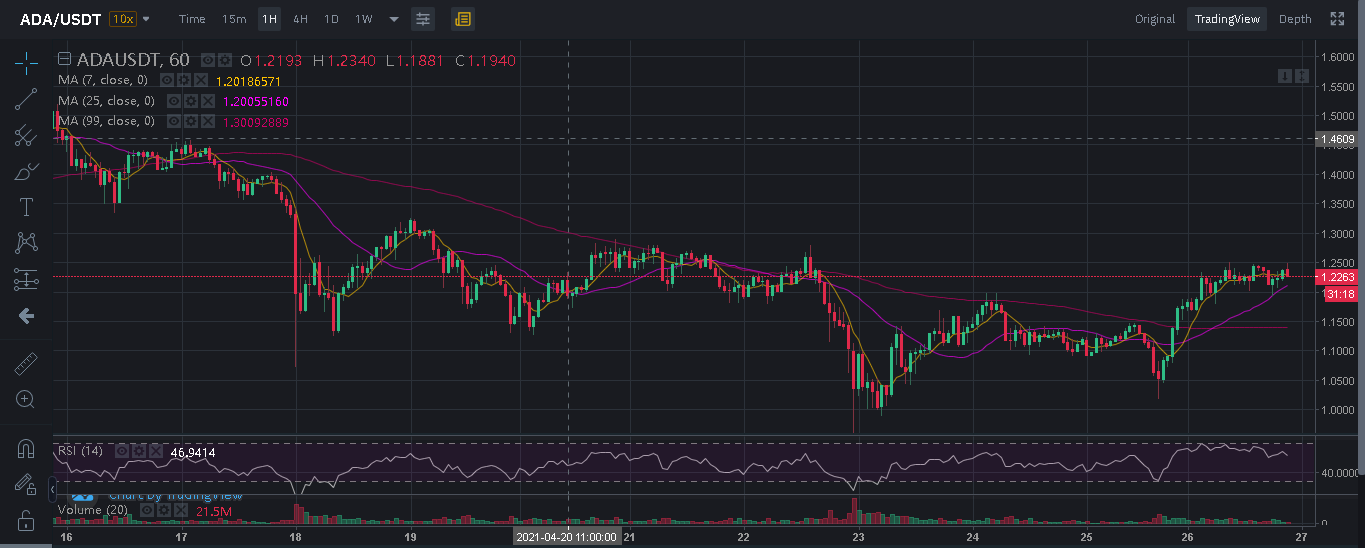Click the MA (25, close, 0) label
The height and width of the screenshot is (548, 1365).
tap(106, 101)
